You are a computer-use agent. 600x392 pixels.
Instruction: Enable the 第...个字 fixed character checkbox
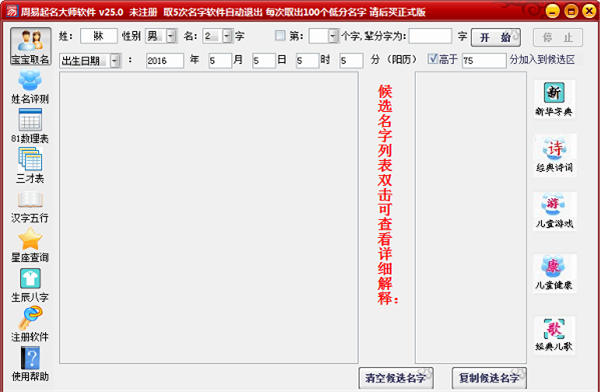(280, 36)
